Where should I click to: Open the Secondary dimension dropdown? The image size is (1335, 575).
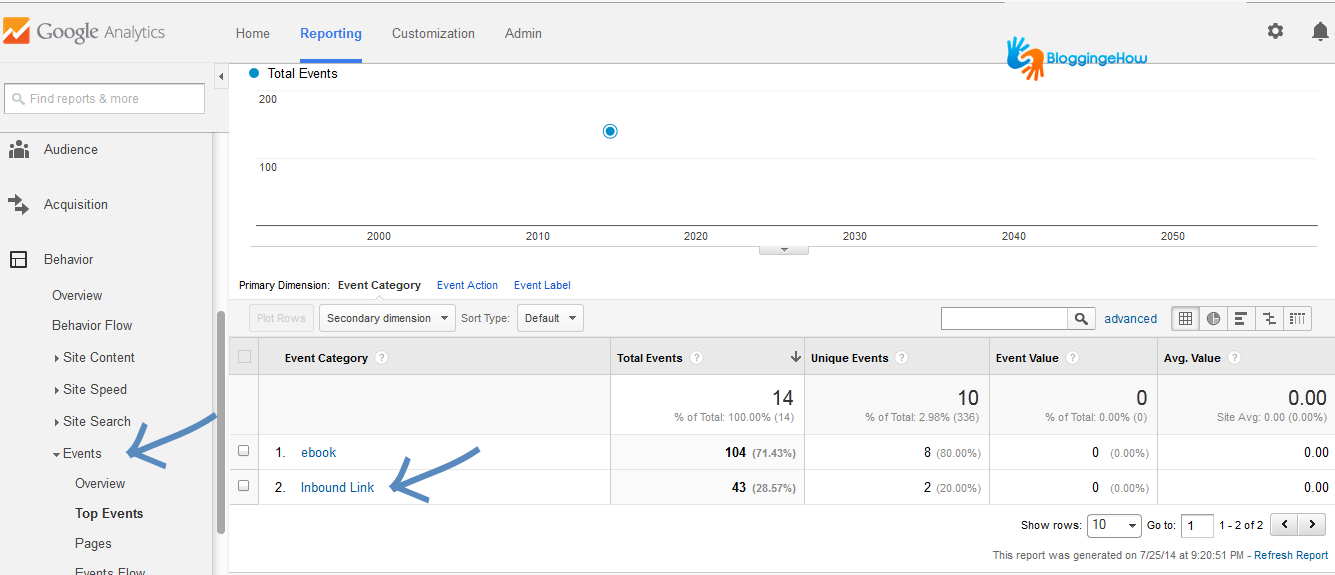click(x=387, y=319)
